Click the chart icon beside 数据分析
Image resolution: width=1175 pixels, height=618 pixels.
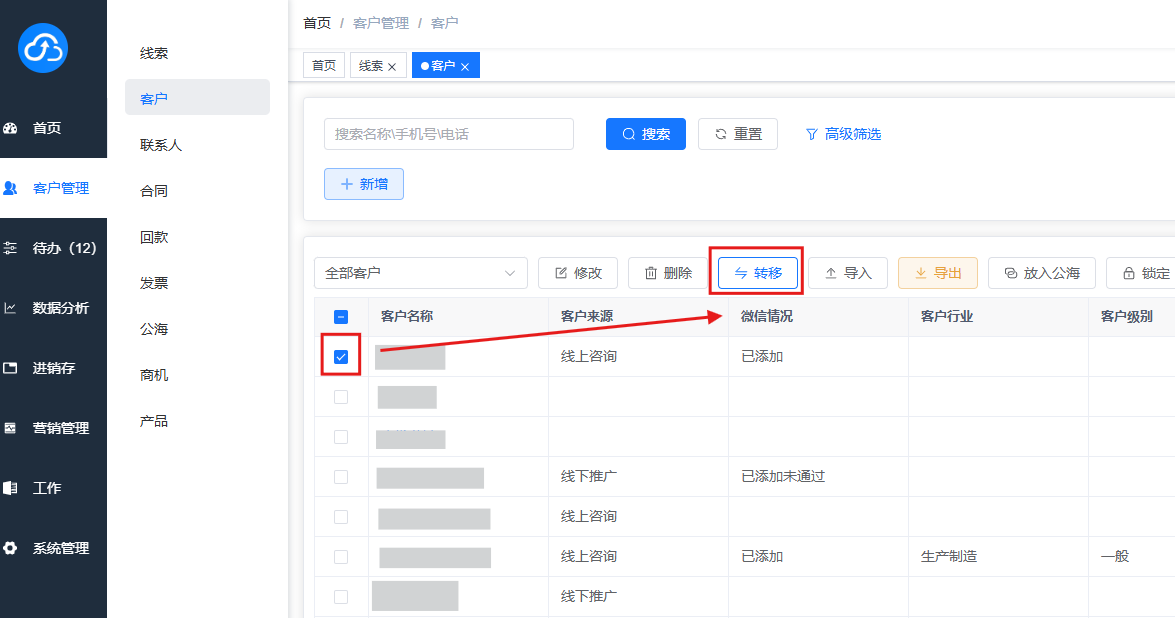10,308
